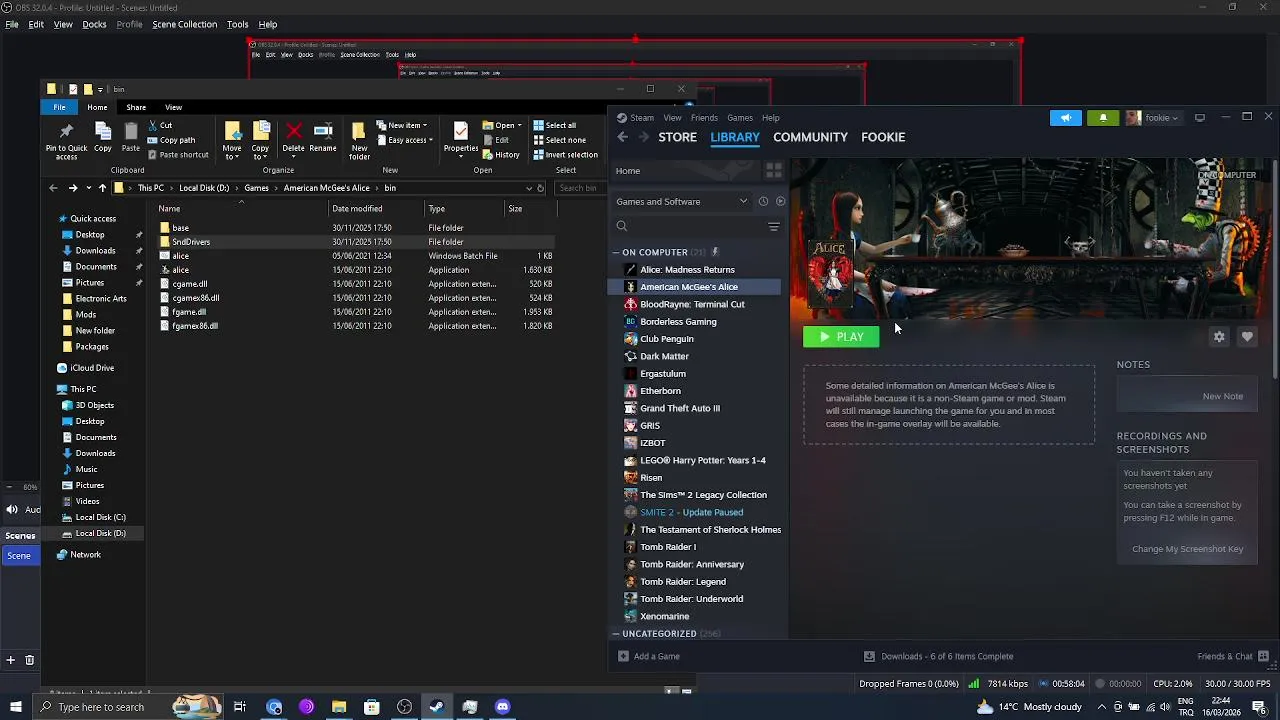Open the FOOKIE profile tab in Steam
This screenshot has height=720, width=1280.
pos(883,137)
